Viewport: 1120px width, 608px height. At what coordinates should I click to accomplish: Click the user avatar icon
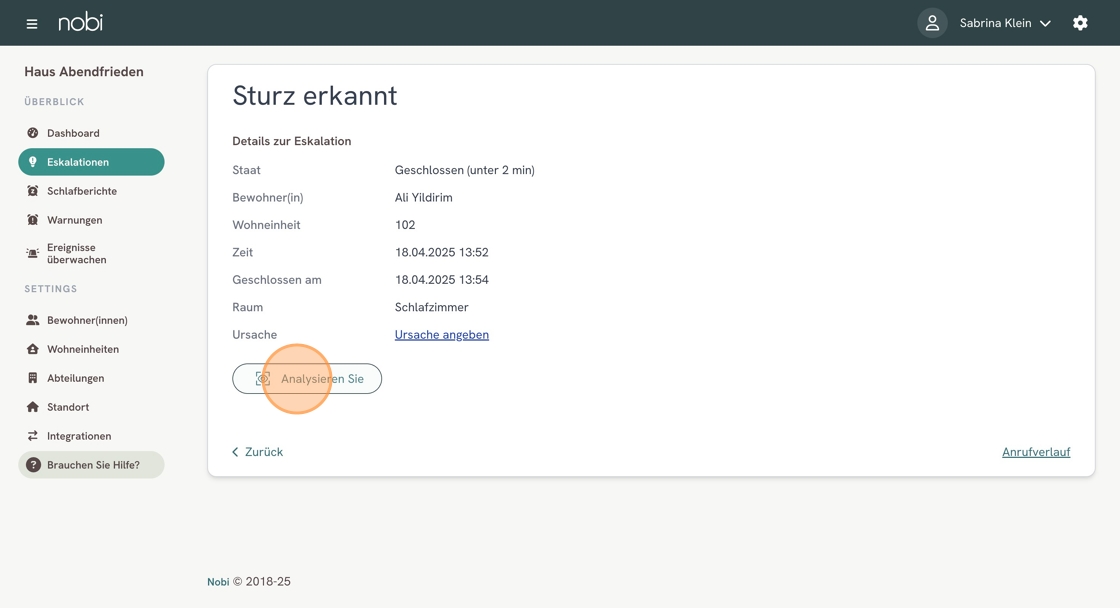(x=932, y=23)
